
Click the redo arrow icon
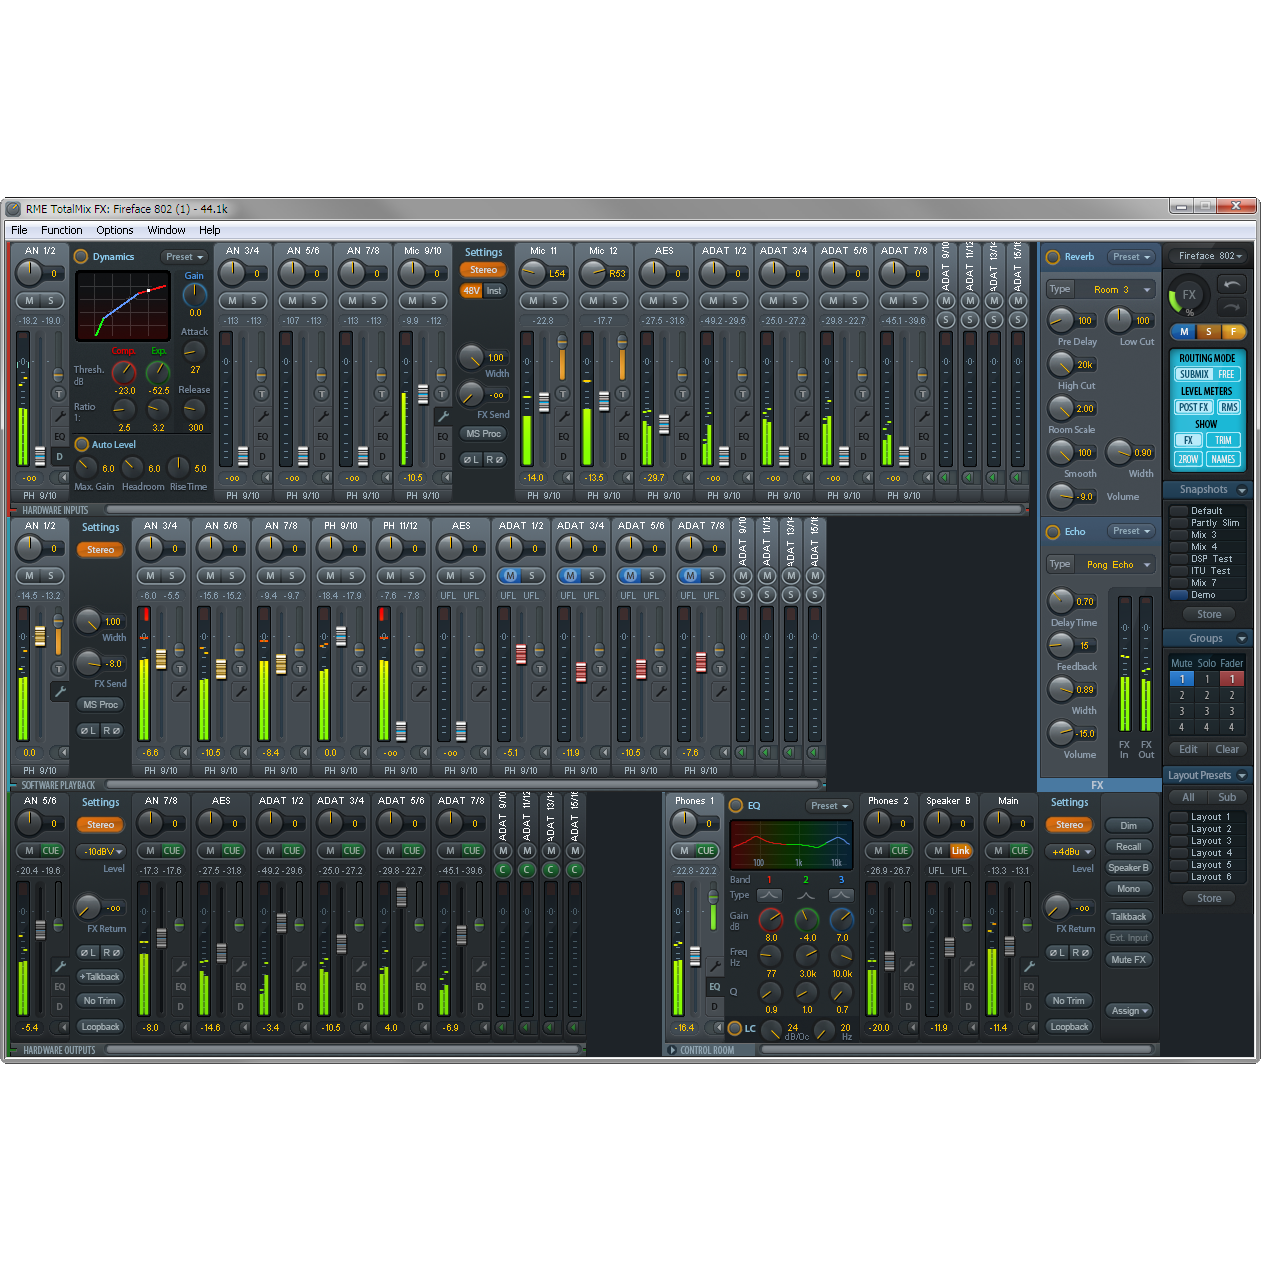pyautogui.click(x=1232, y=307)
